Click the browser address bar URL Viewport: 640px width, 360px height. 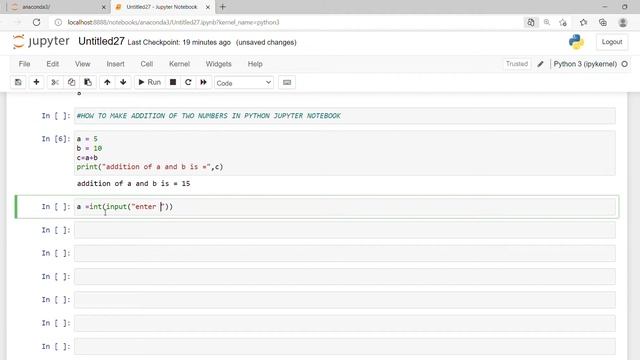[x=173, y=22]
